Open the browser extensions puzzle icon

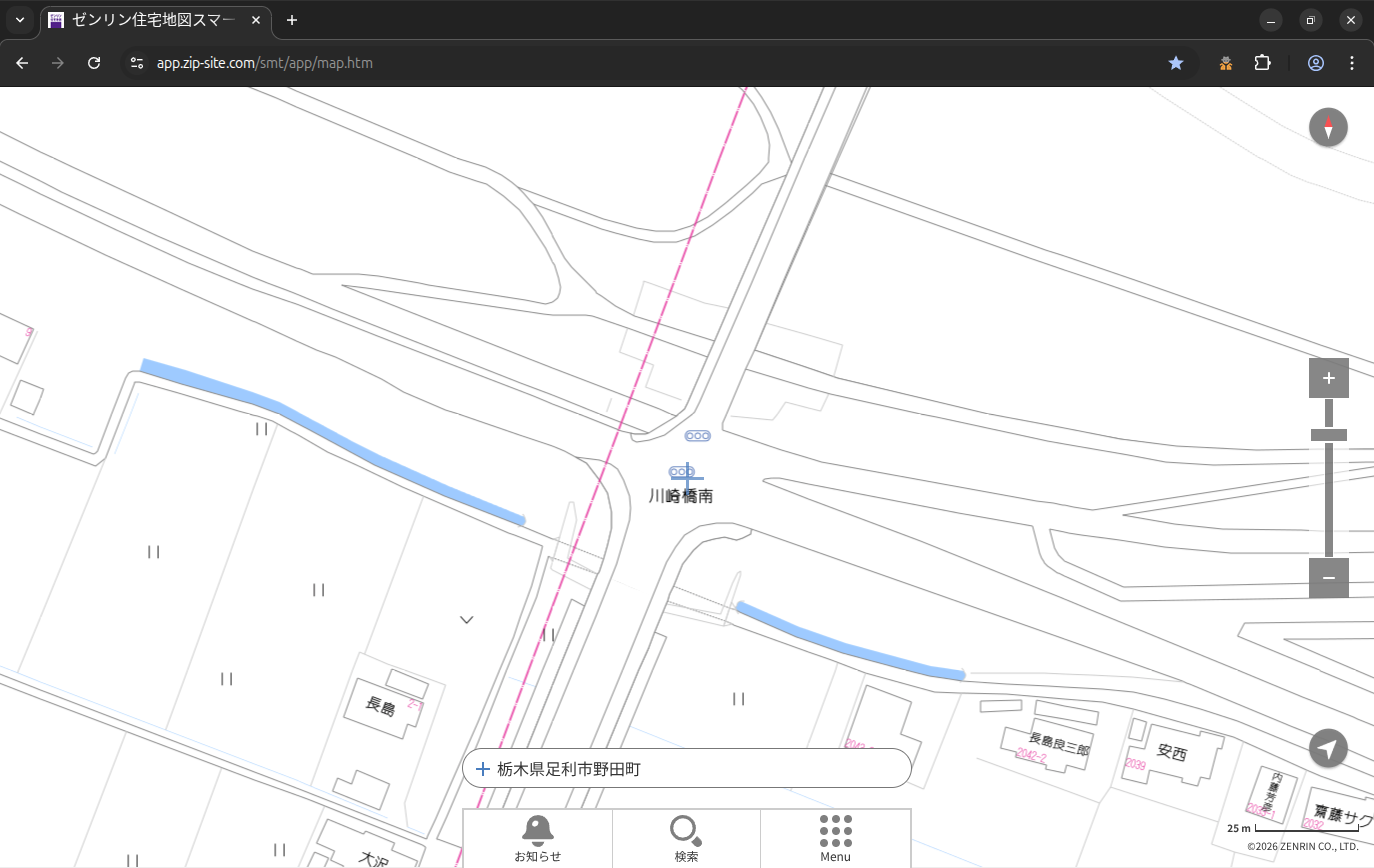[1262, 63]
